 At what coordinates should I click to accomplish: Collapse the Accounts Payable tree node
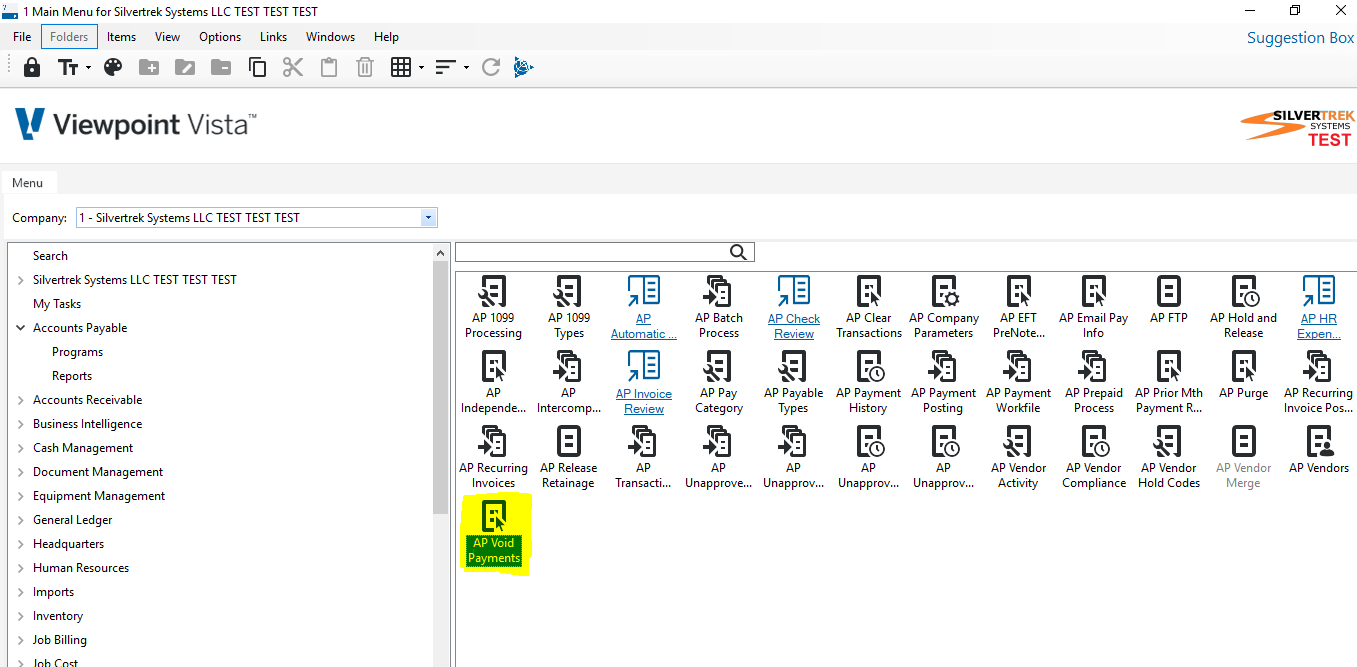coord(20,327)
